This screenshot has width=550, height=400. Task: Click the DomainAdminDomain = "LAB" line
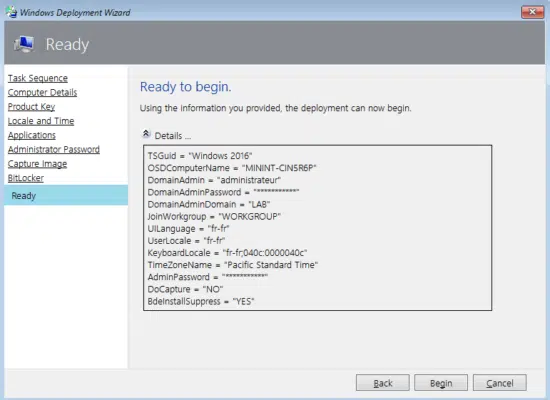[x=209, y=204]
